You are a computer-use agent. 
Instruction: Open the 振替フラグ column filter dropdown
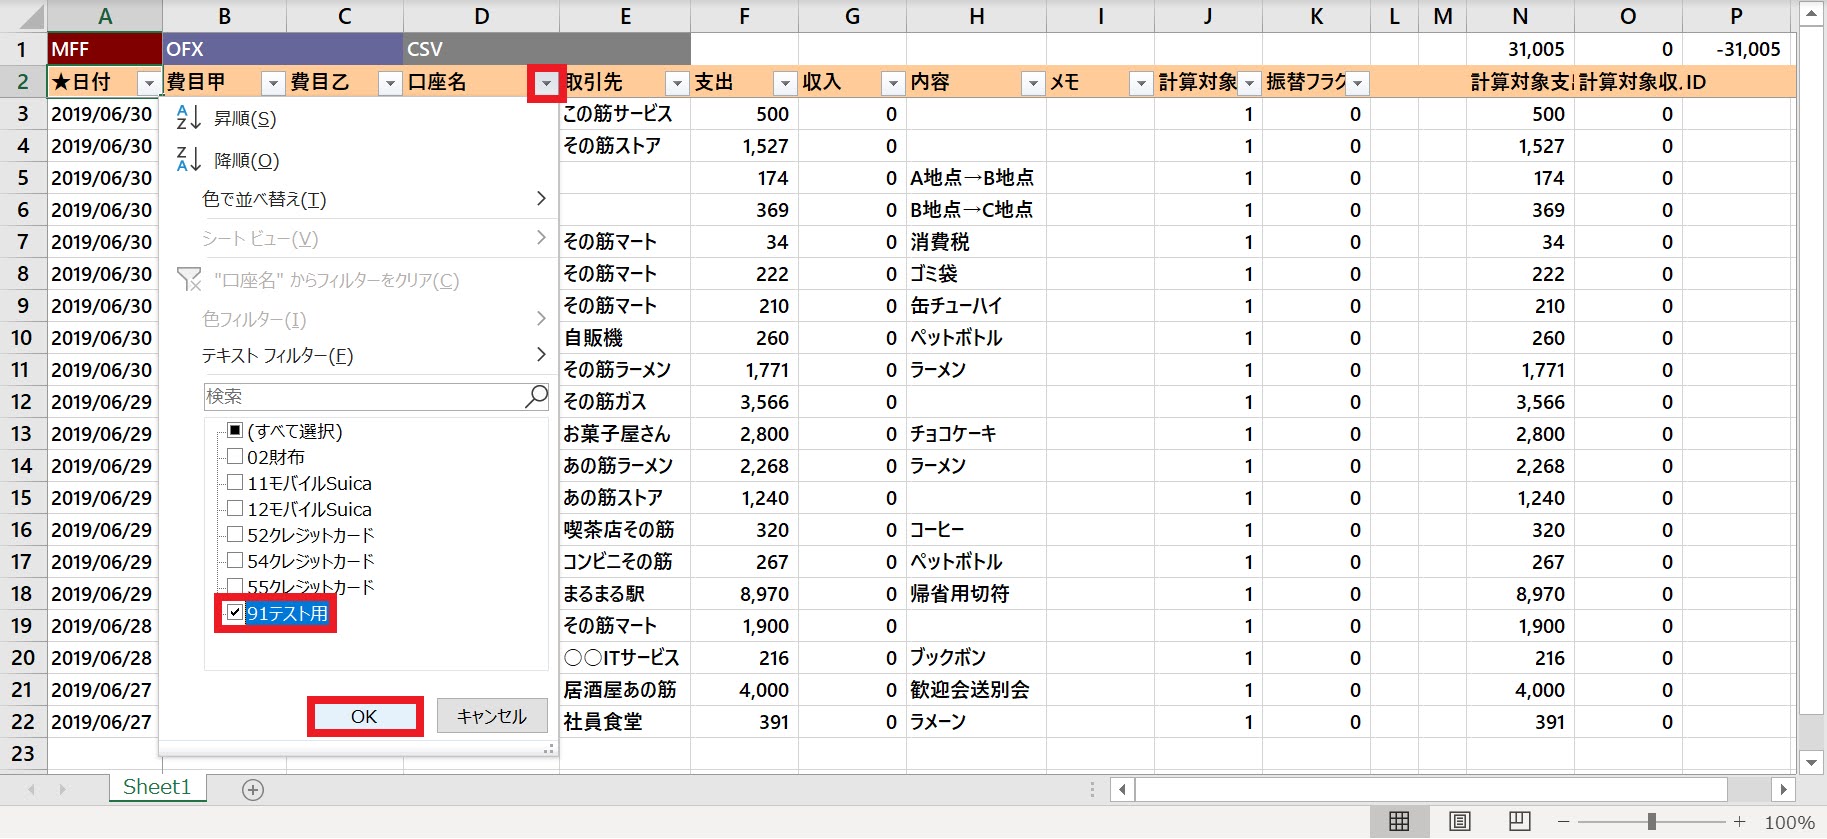[1357, 83]
